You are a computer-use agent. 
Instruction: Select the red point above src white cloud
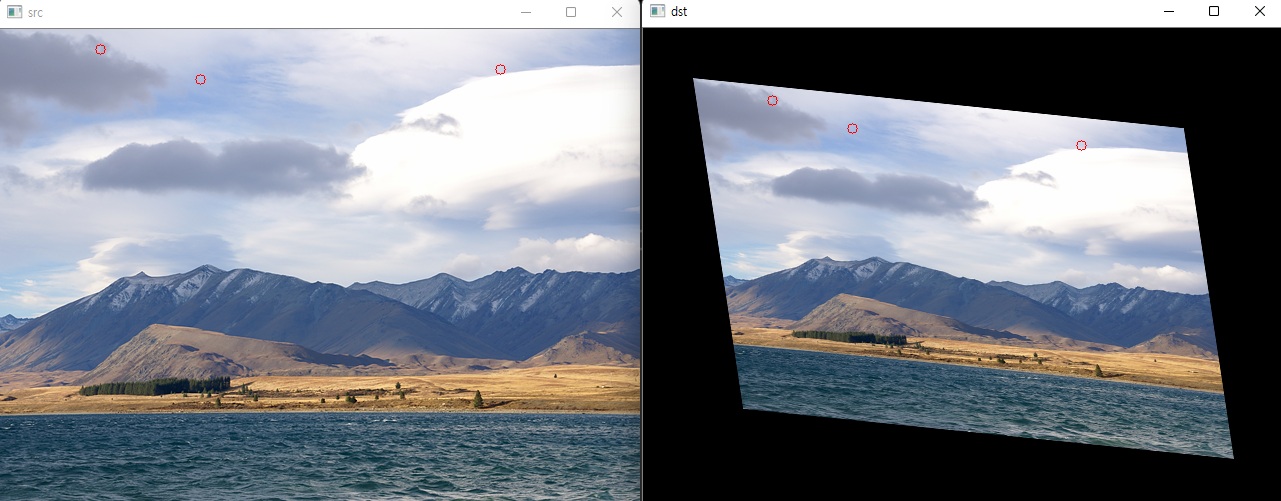500,69
